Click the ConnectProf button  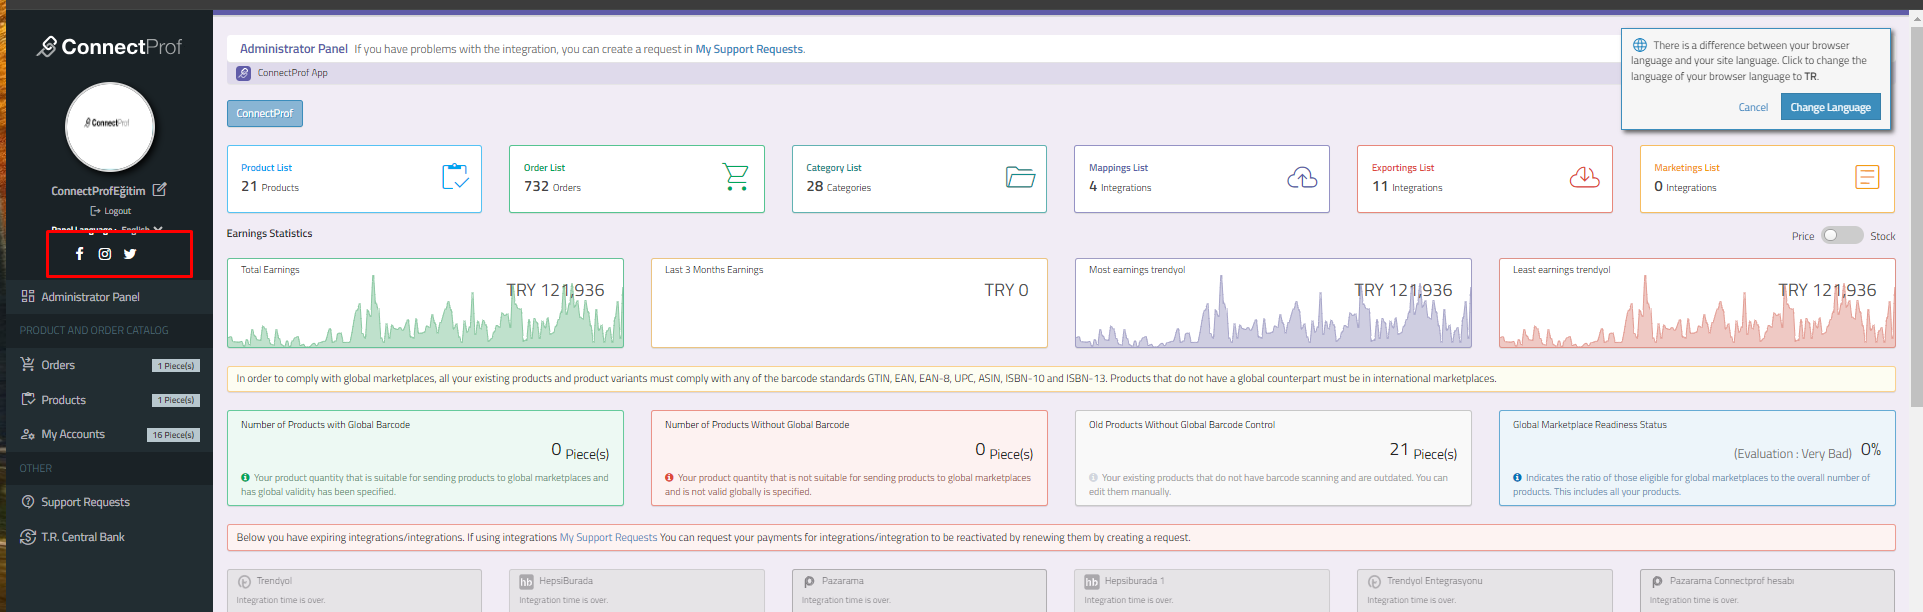point(264,114)
